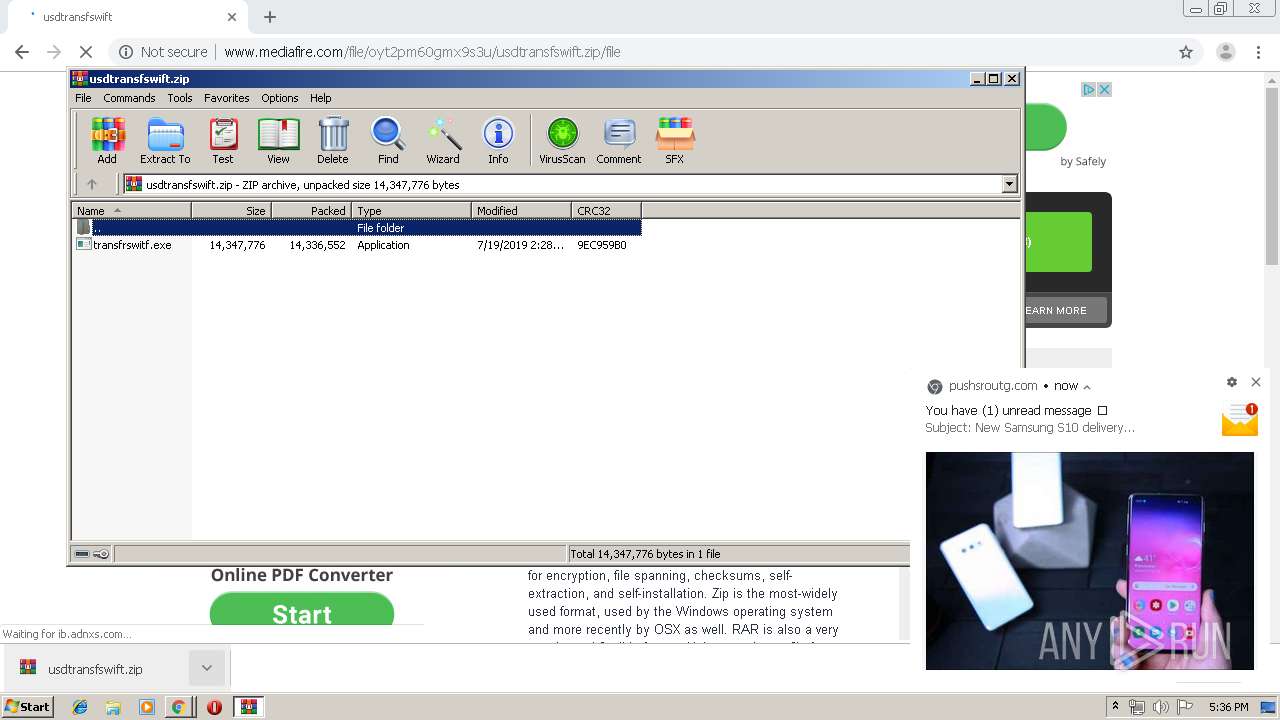Viewport: 1280px width, 720px height.
Task: Click the Add toolbar icon in WinRAR
Action: click(x=107, y=141)
